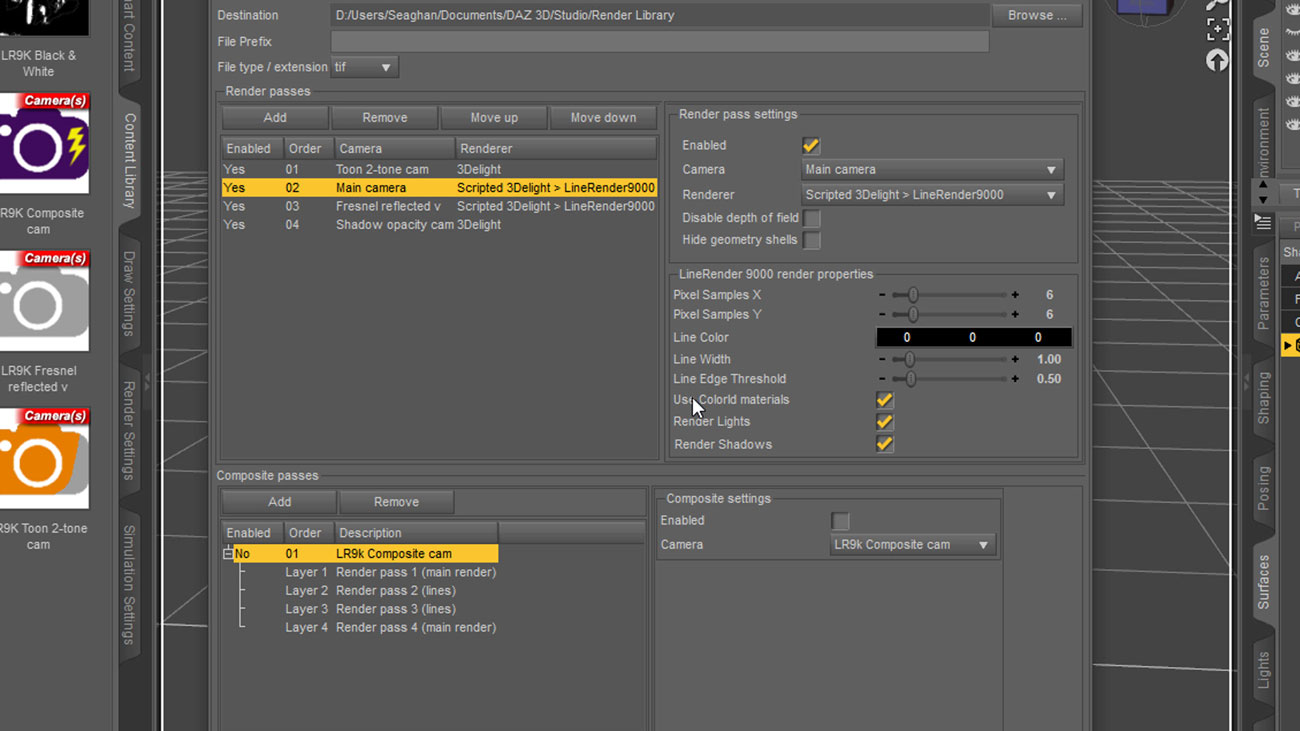Select Layer 1 Render pass 1 (main render)
Image resolution: width=1300 pixels, height=731 pixels.
click(x=390, y=573)
